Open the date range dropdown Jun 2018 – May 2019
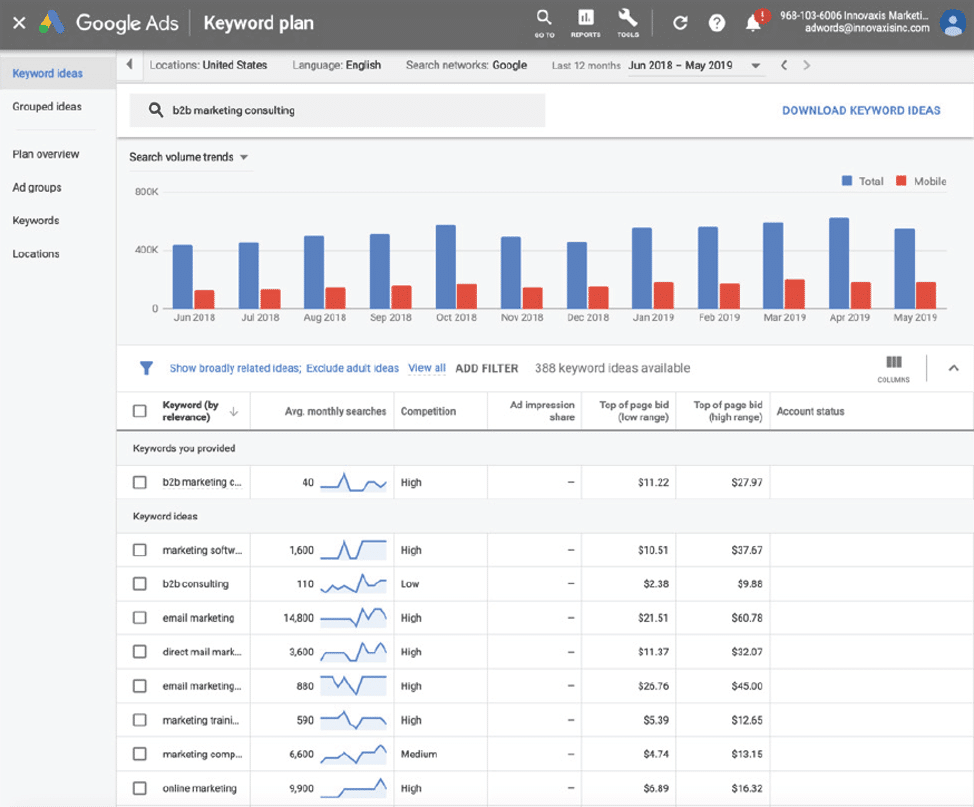This screenshot has width=974, height=807. pyautogui.click(x=694, y=65)
